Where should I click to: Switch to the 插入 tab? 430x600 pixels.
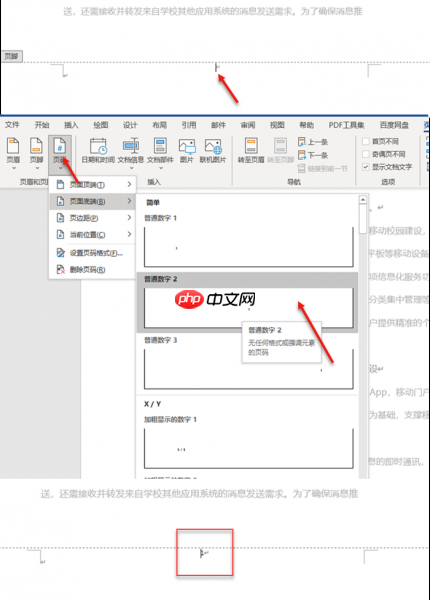tap(71, 125)
